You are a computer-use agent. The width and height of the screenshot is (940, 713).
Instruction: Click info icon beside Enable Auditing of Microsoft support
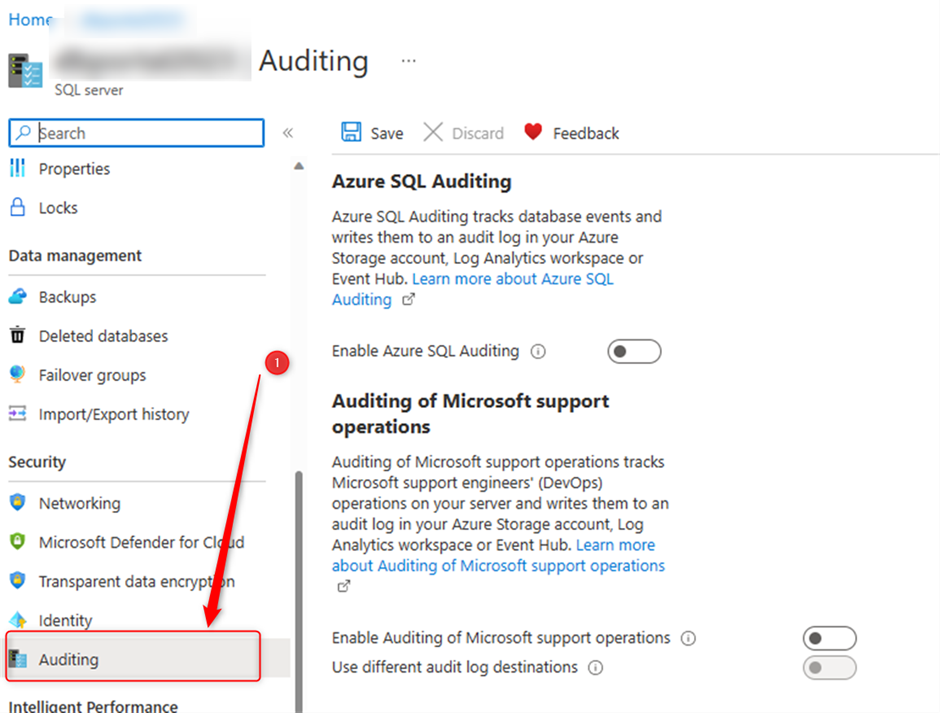pos(688,639)
